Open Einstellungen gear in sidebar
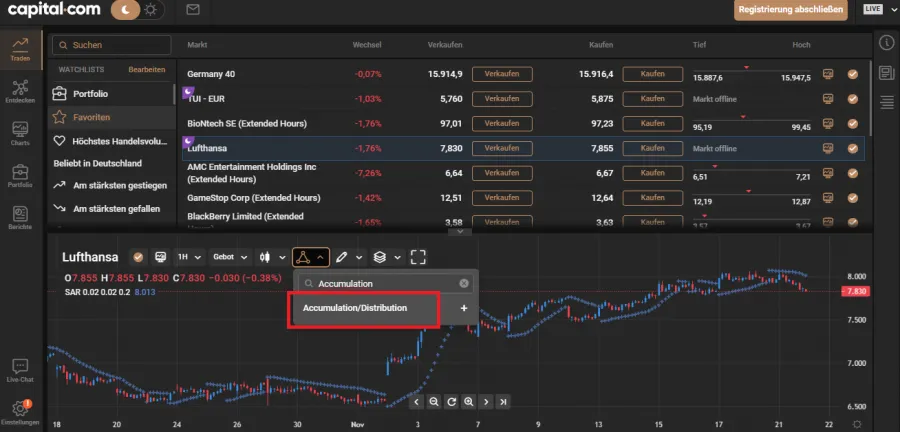900x432 pixels. [21, 412]
